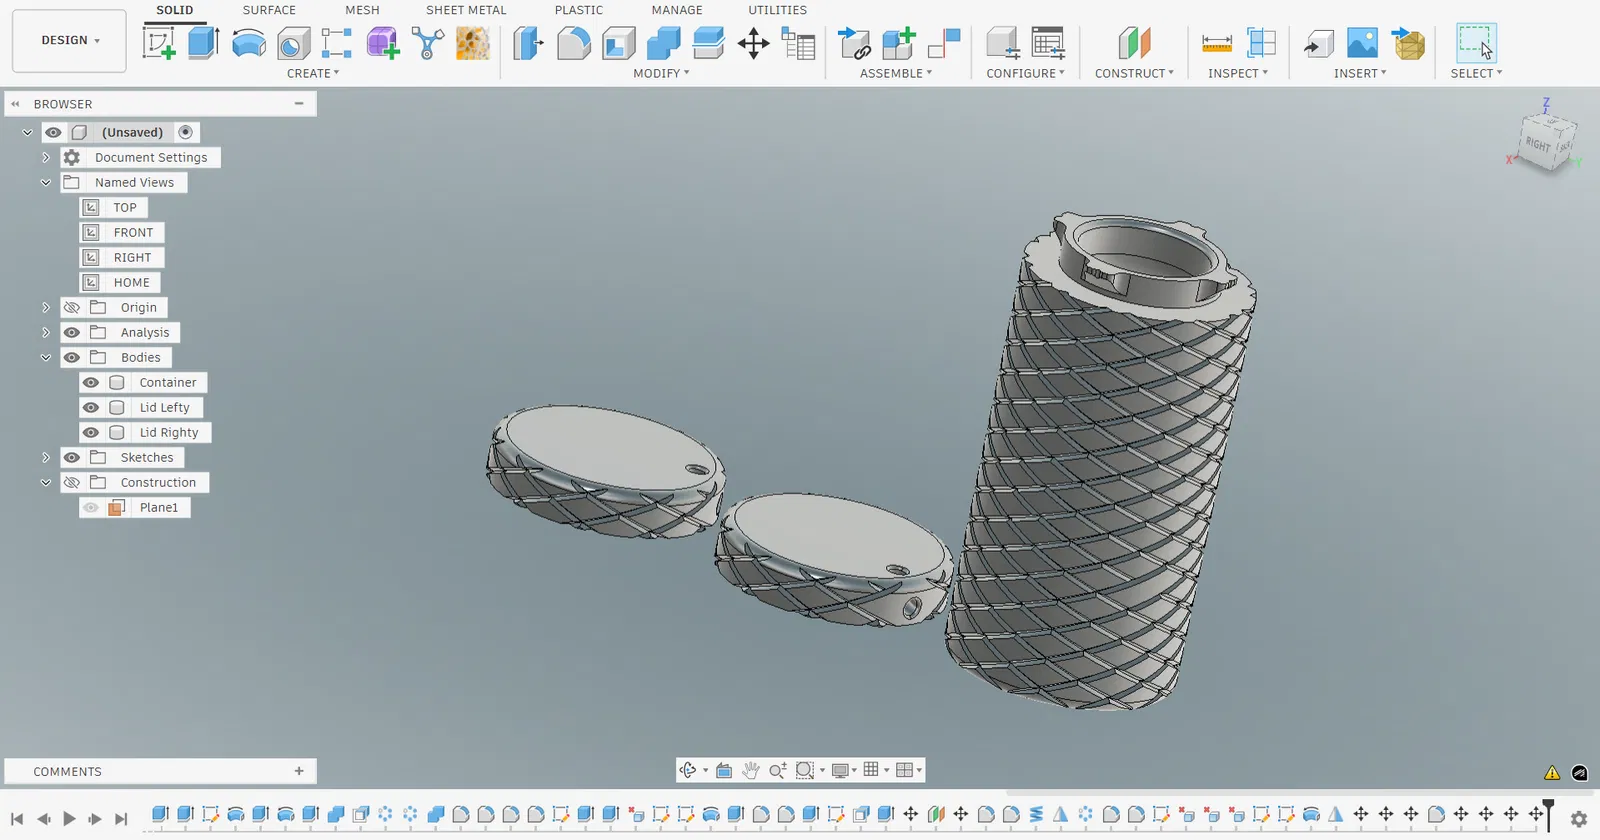
Task: Click the Select tool icon
Action: tap(1476, 44)
